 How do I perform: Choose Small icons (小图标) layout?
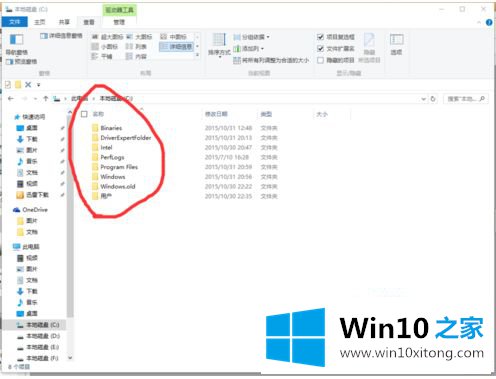(105, 47)
